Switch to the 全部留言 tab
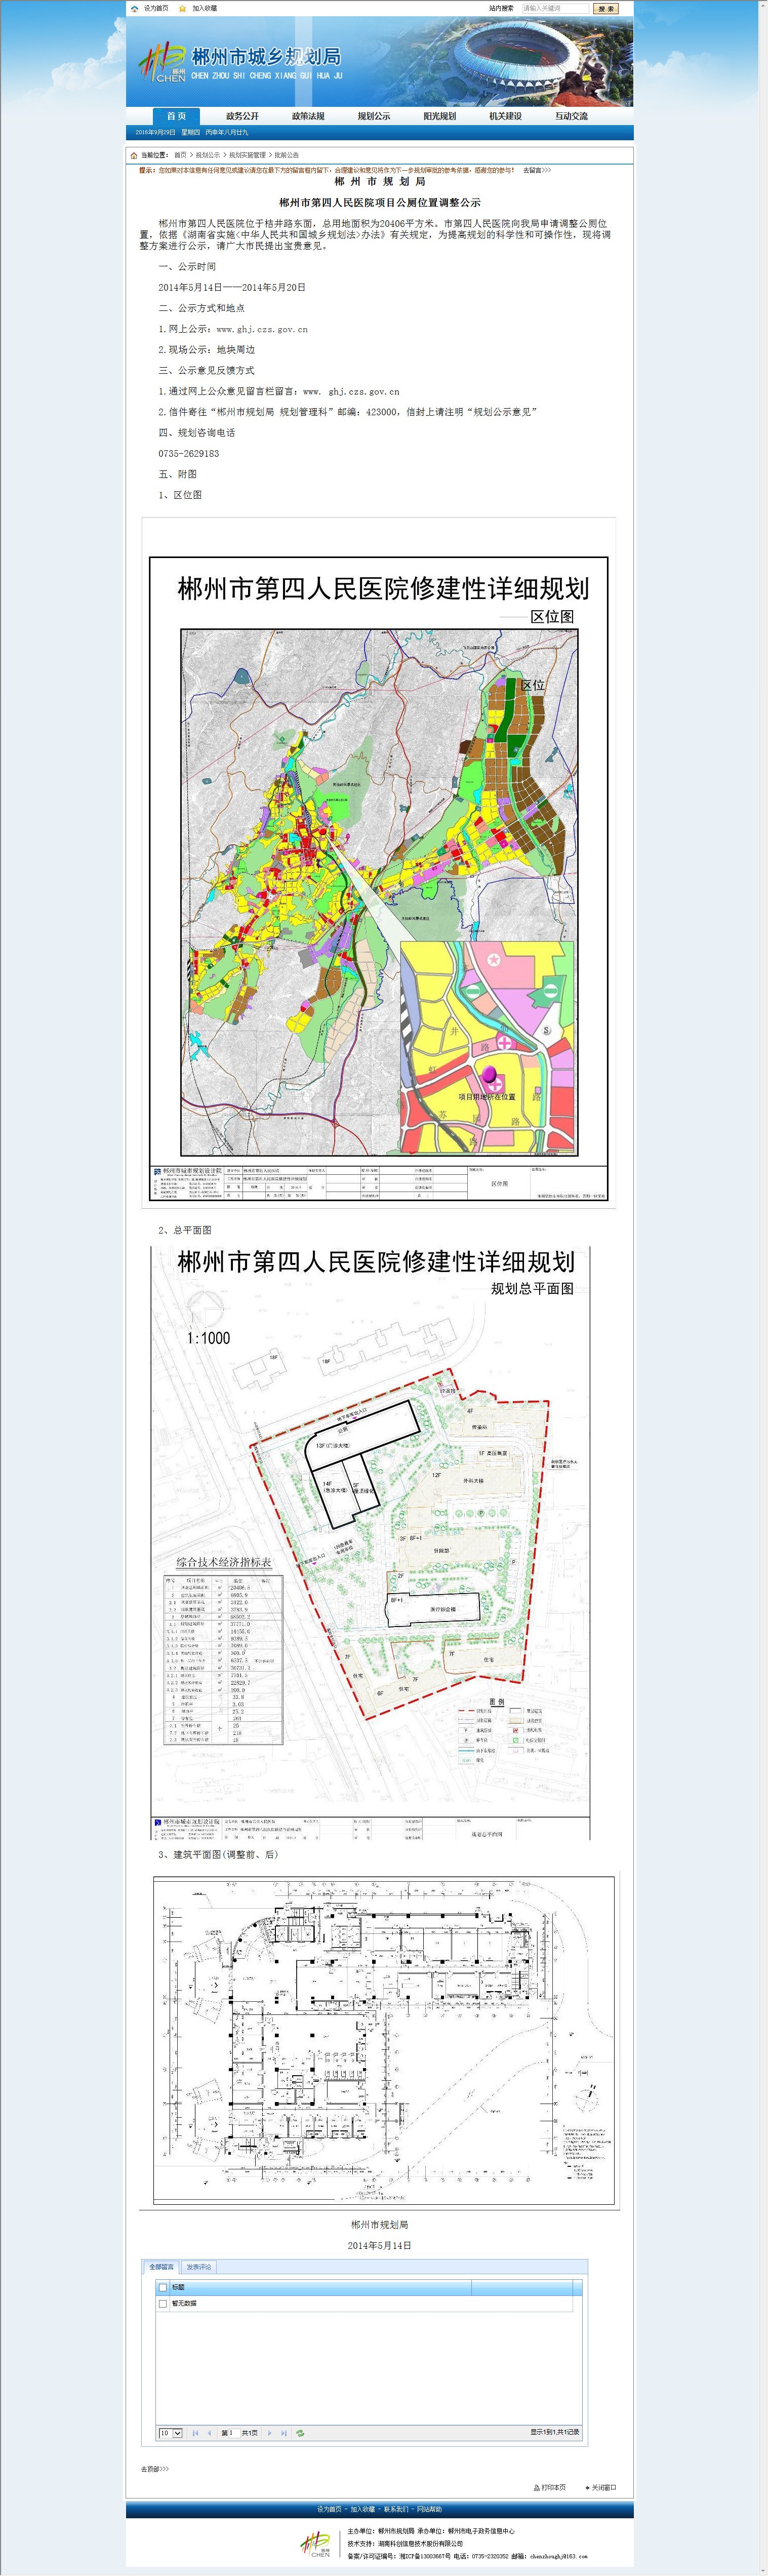 click(x=161, y=2267)
